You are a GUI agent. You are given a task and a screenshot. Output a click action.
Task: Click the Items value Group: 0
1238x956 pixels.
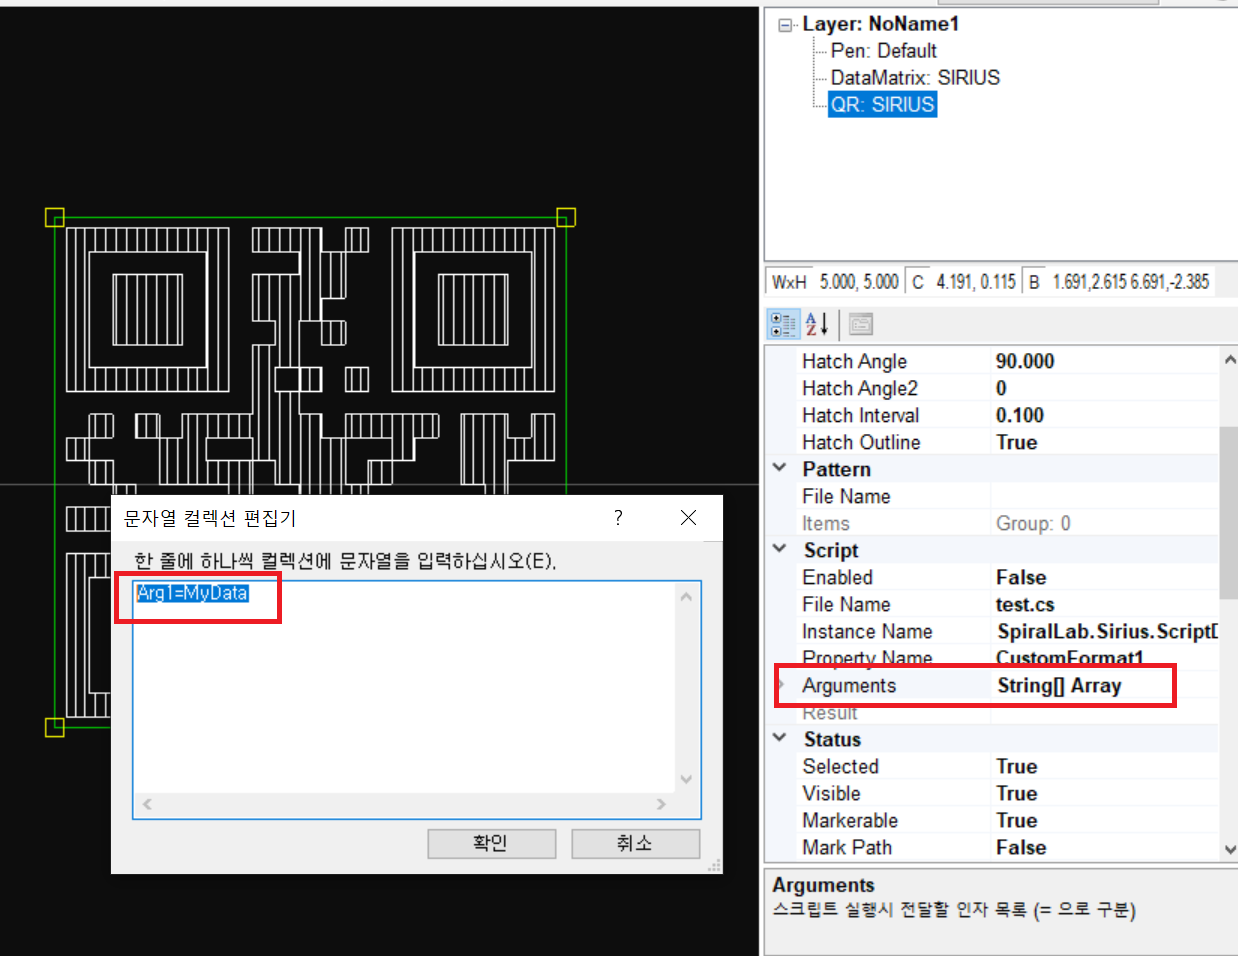1033,523
